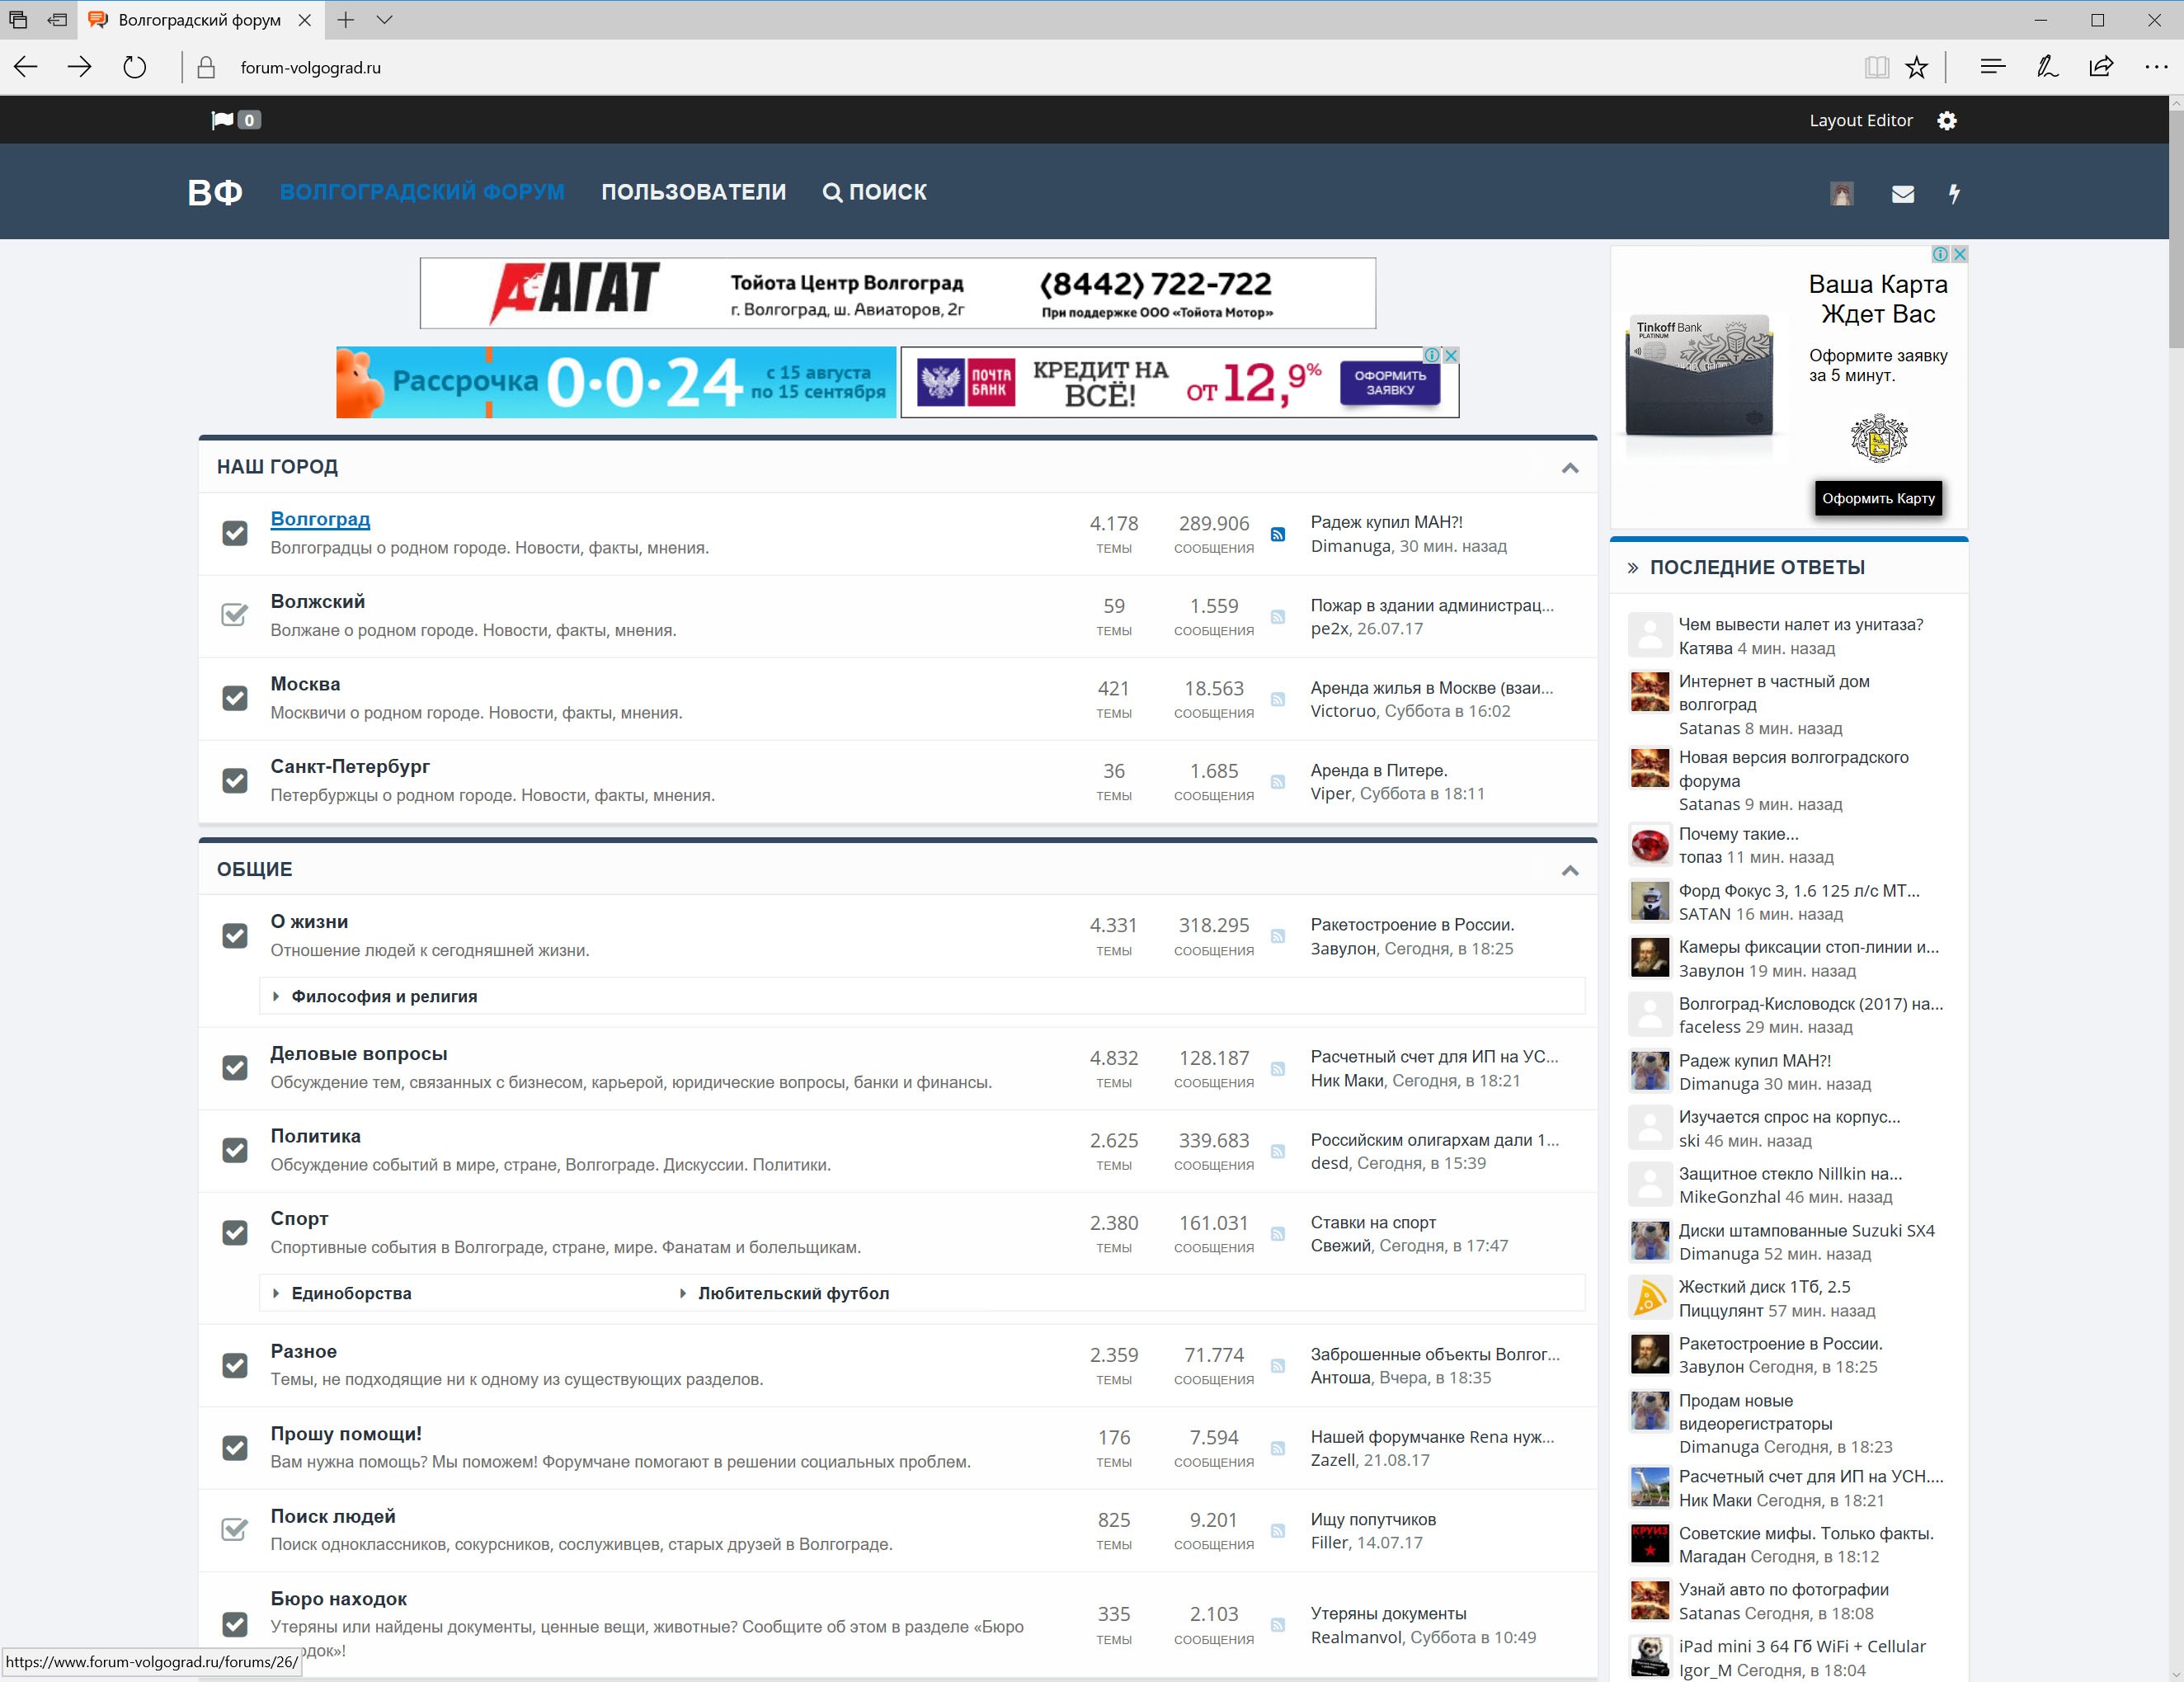Toggle the read-status checkbox for Политика forum
Image resolution: width=2184 pixels, height=1682 pixels.
point(235,1150)
